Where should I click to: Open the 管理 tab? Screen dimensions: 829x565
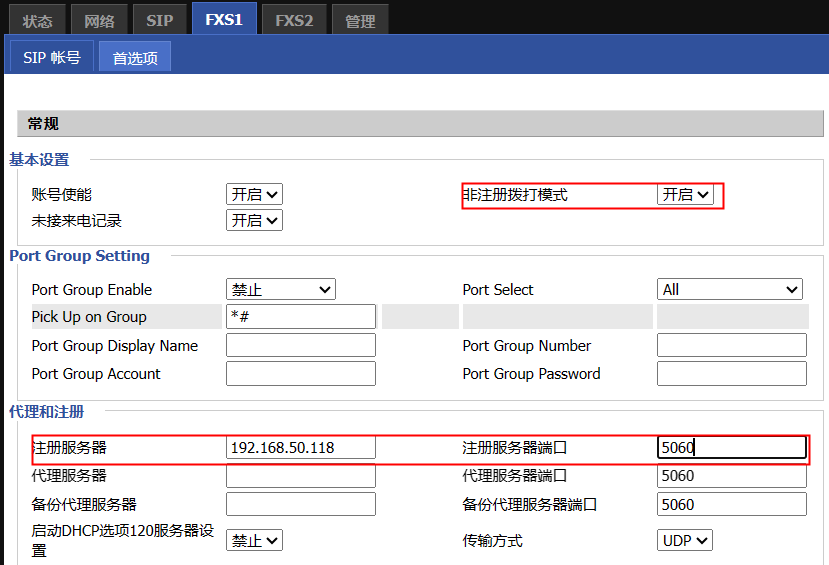[x=360, y=20]
